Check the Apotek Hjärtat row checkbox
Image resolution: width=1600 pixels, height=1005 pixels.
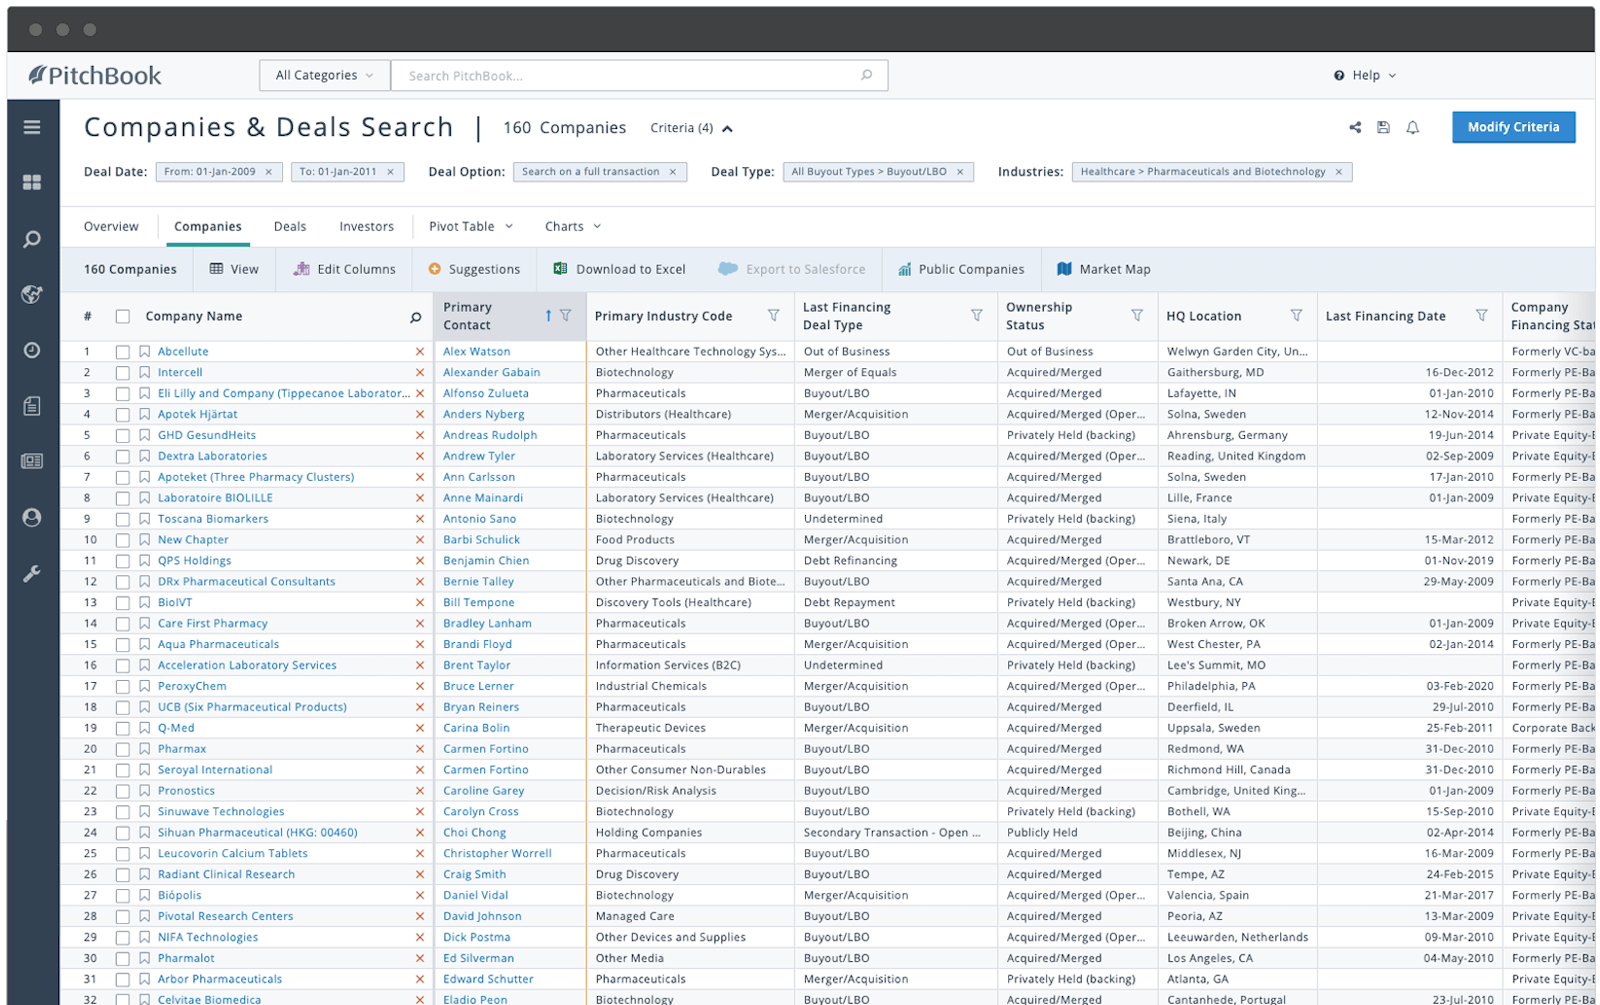coord(122,415)
